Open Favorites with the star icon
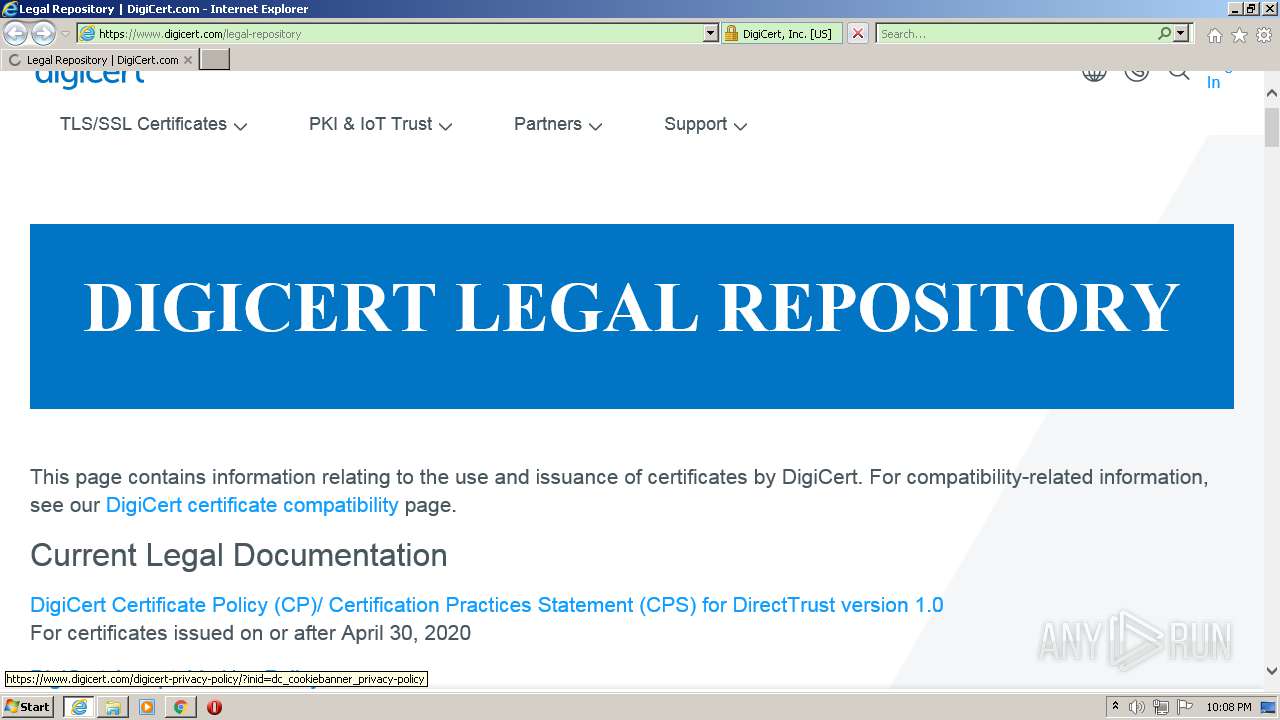1280x720 pixels. click(x=1239, y=35)
